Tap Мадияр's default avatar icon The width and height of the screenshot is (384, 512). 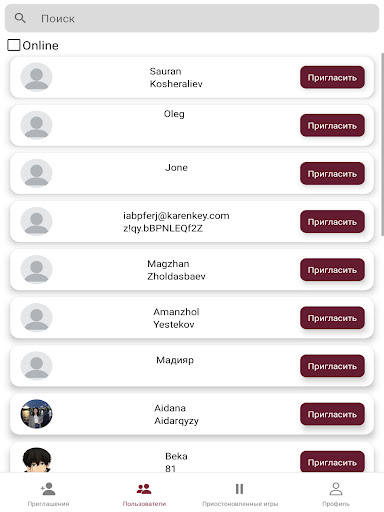36,366
